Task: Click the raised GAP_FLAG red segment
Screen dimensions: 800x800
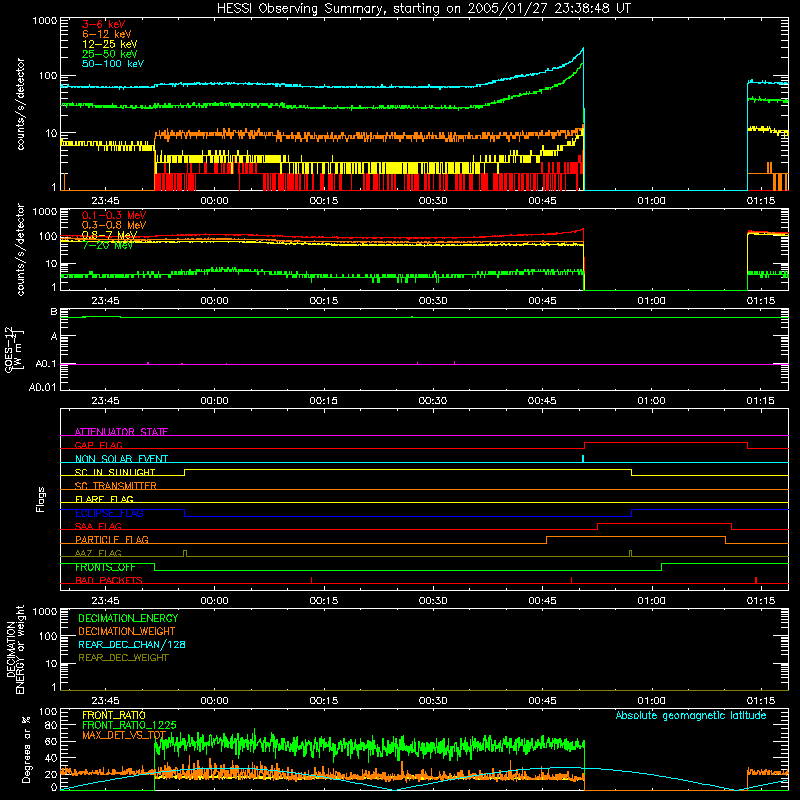Action: tap(666, 443)
